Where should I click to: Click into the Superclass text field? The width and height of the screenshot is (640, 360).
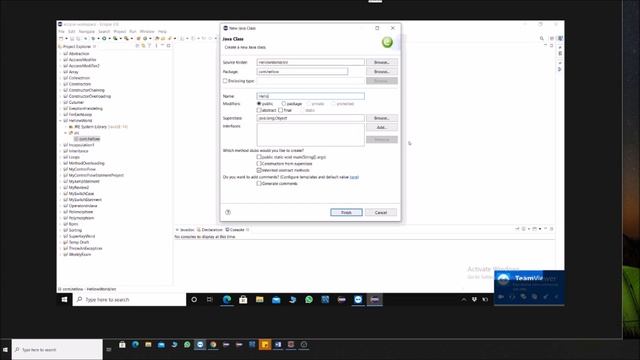(x=311, y=118)
